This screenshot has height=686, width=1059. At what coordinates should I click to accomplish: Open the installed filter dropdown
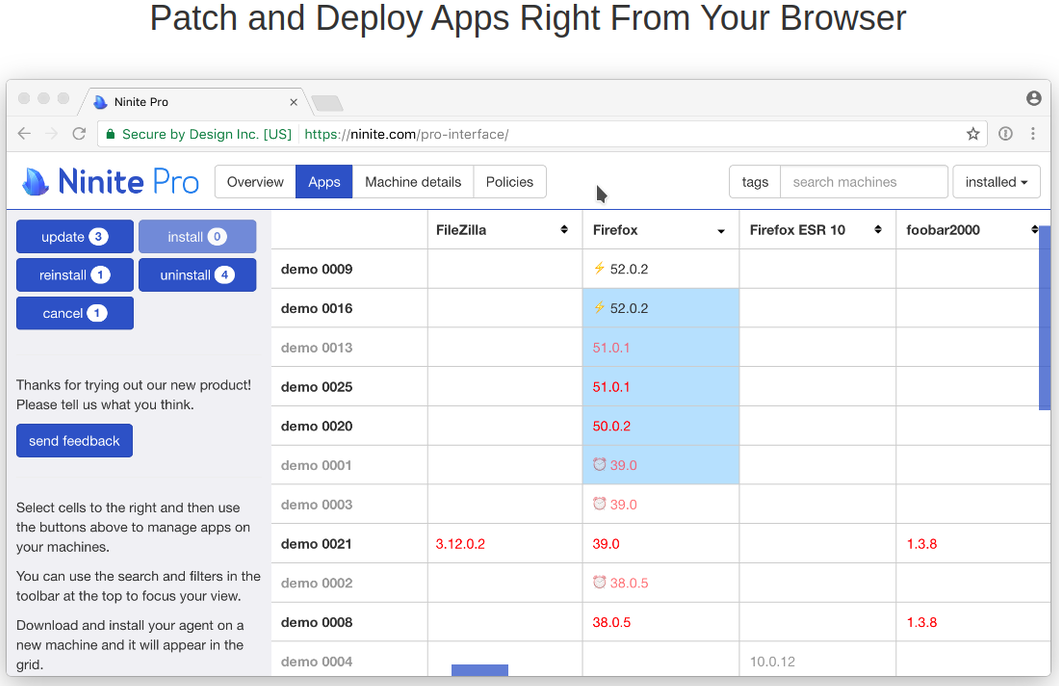click(x=996, y=182)
